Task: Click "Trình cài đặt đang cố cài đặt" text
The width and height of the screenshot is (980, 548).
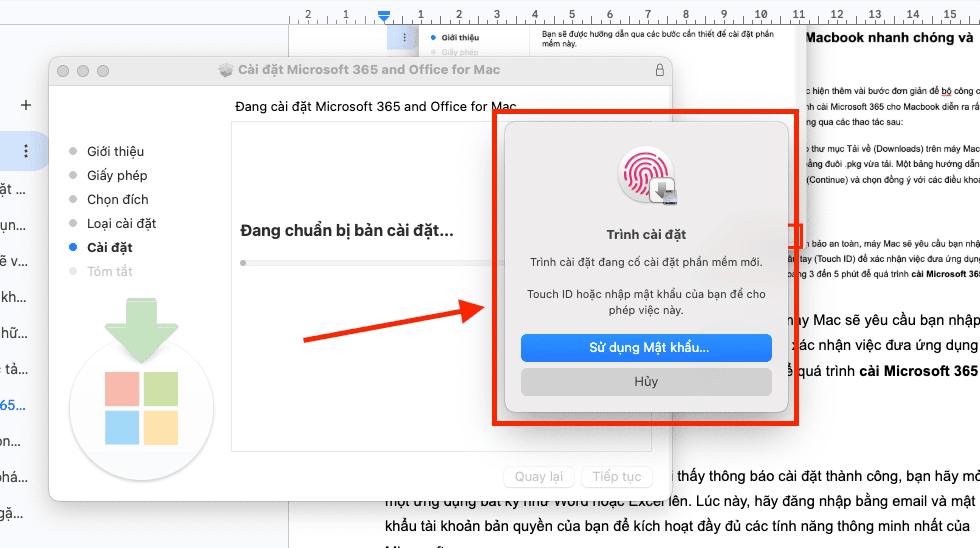Action: (x=646, y=262)
